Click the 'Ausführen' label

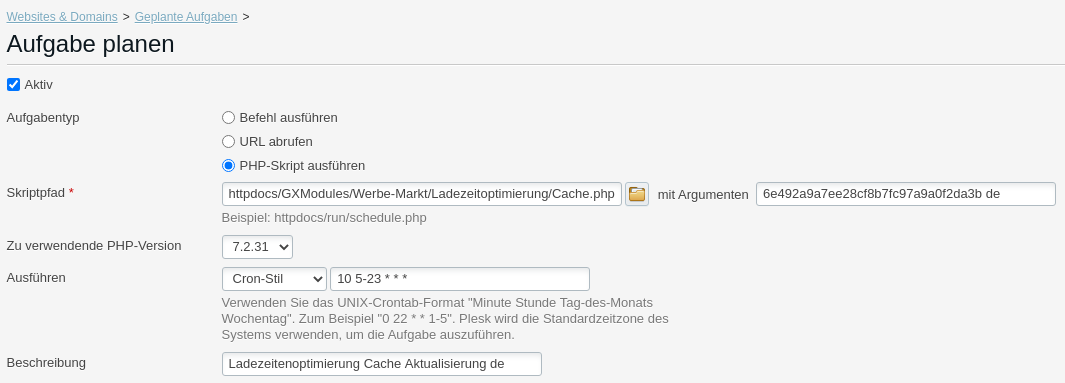36,278
